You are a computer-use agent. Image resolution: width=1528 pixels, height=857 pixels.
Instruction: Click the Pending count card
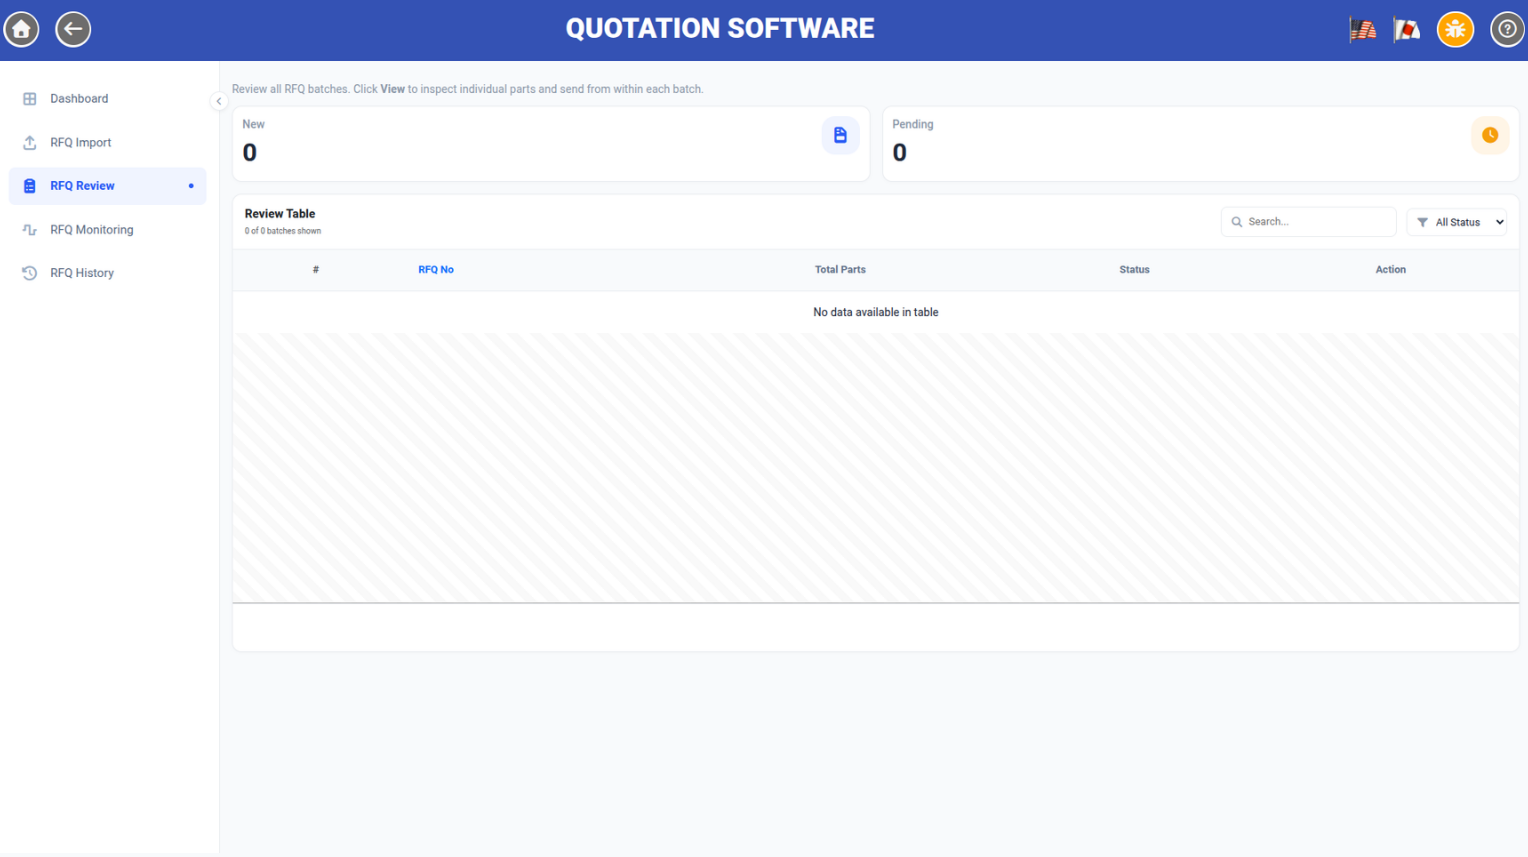(1201, 144)
